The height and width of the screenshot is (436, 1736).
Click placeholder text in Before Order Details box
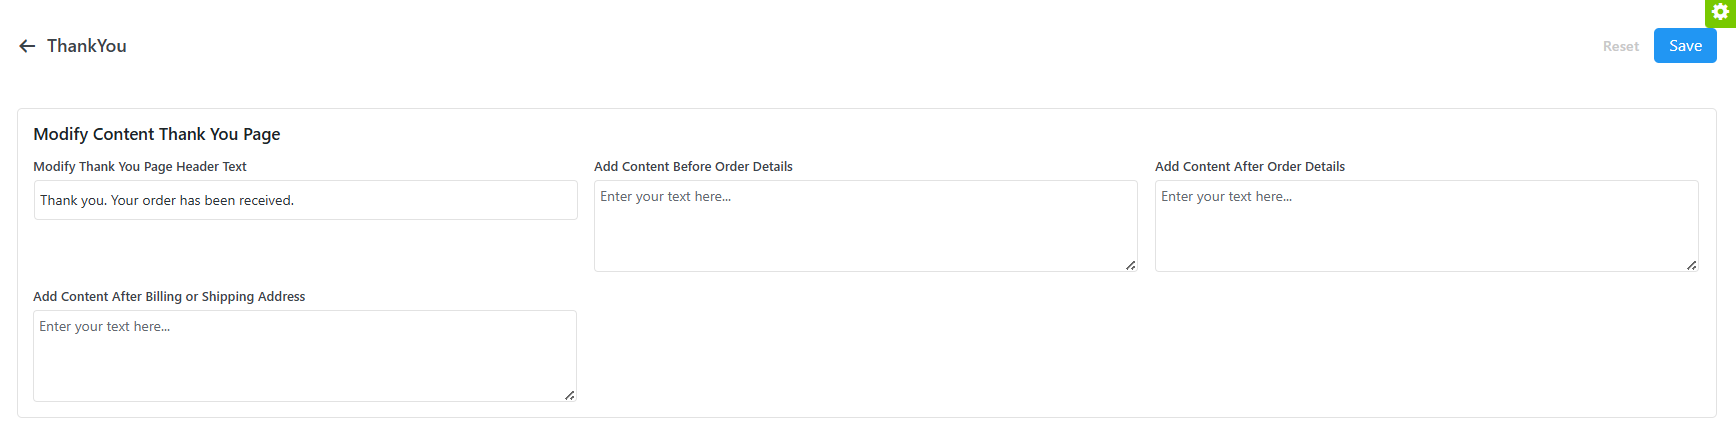[665, 197]
